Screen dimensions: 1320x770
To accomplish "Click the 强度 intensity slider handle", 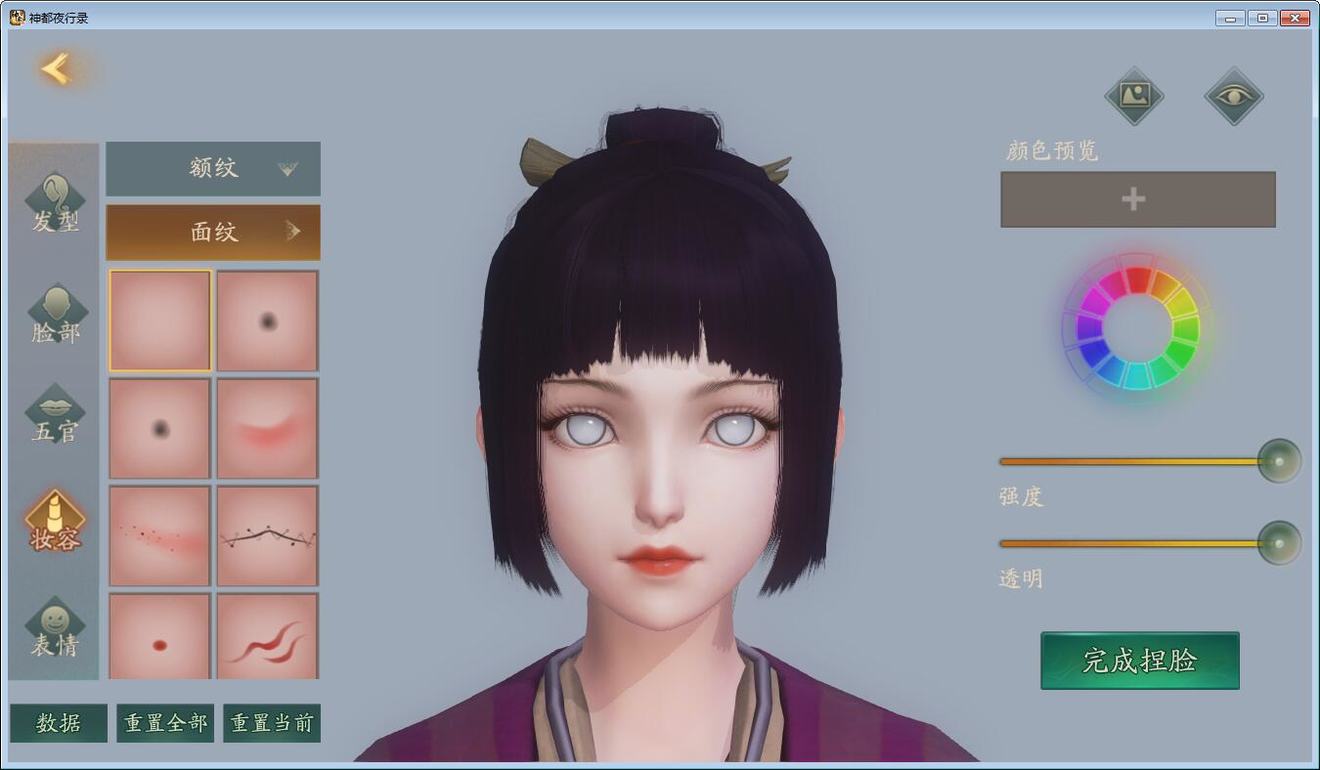I will point(1279,461).
